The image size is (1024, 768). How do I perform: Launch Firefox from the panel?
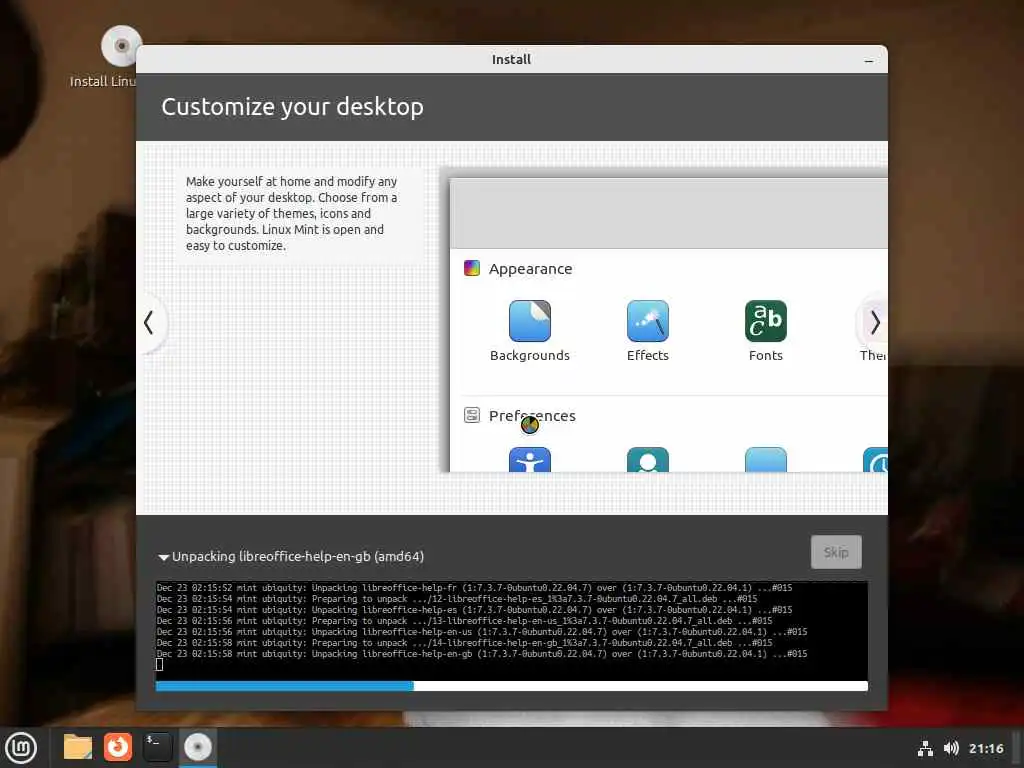pos(118,747)
